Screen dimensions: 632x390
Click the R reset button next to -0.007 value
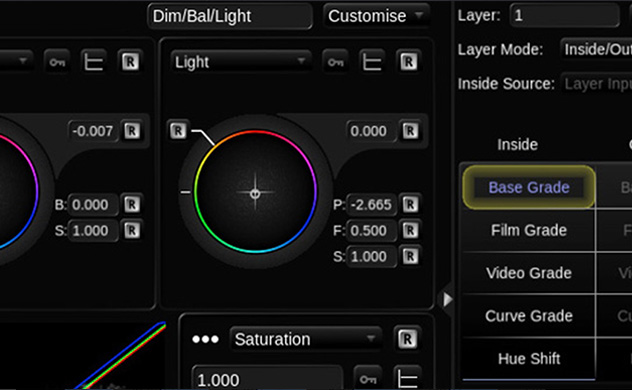(132, 131)
